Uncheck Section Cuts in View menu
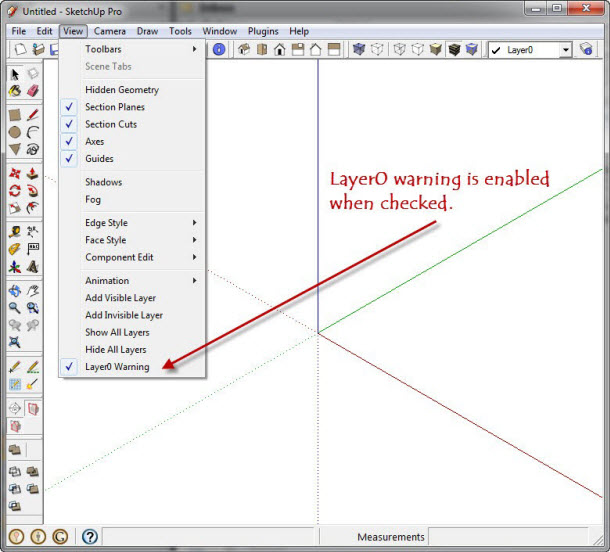Image resolution: width=610 pixels, height=552 pixels. click(132, 124)
